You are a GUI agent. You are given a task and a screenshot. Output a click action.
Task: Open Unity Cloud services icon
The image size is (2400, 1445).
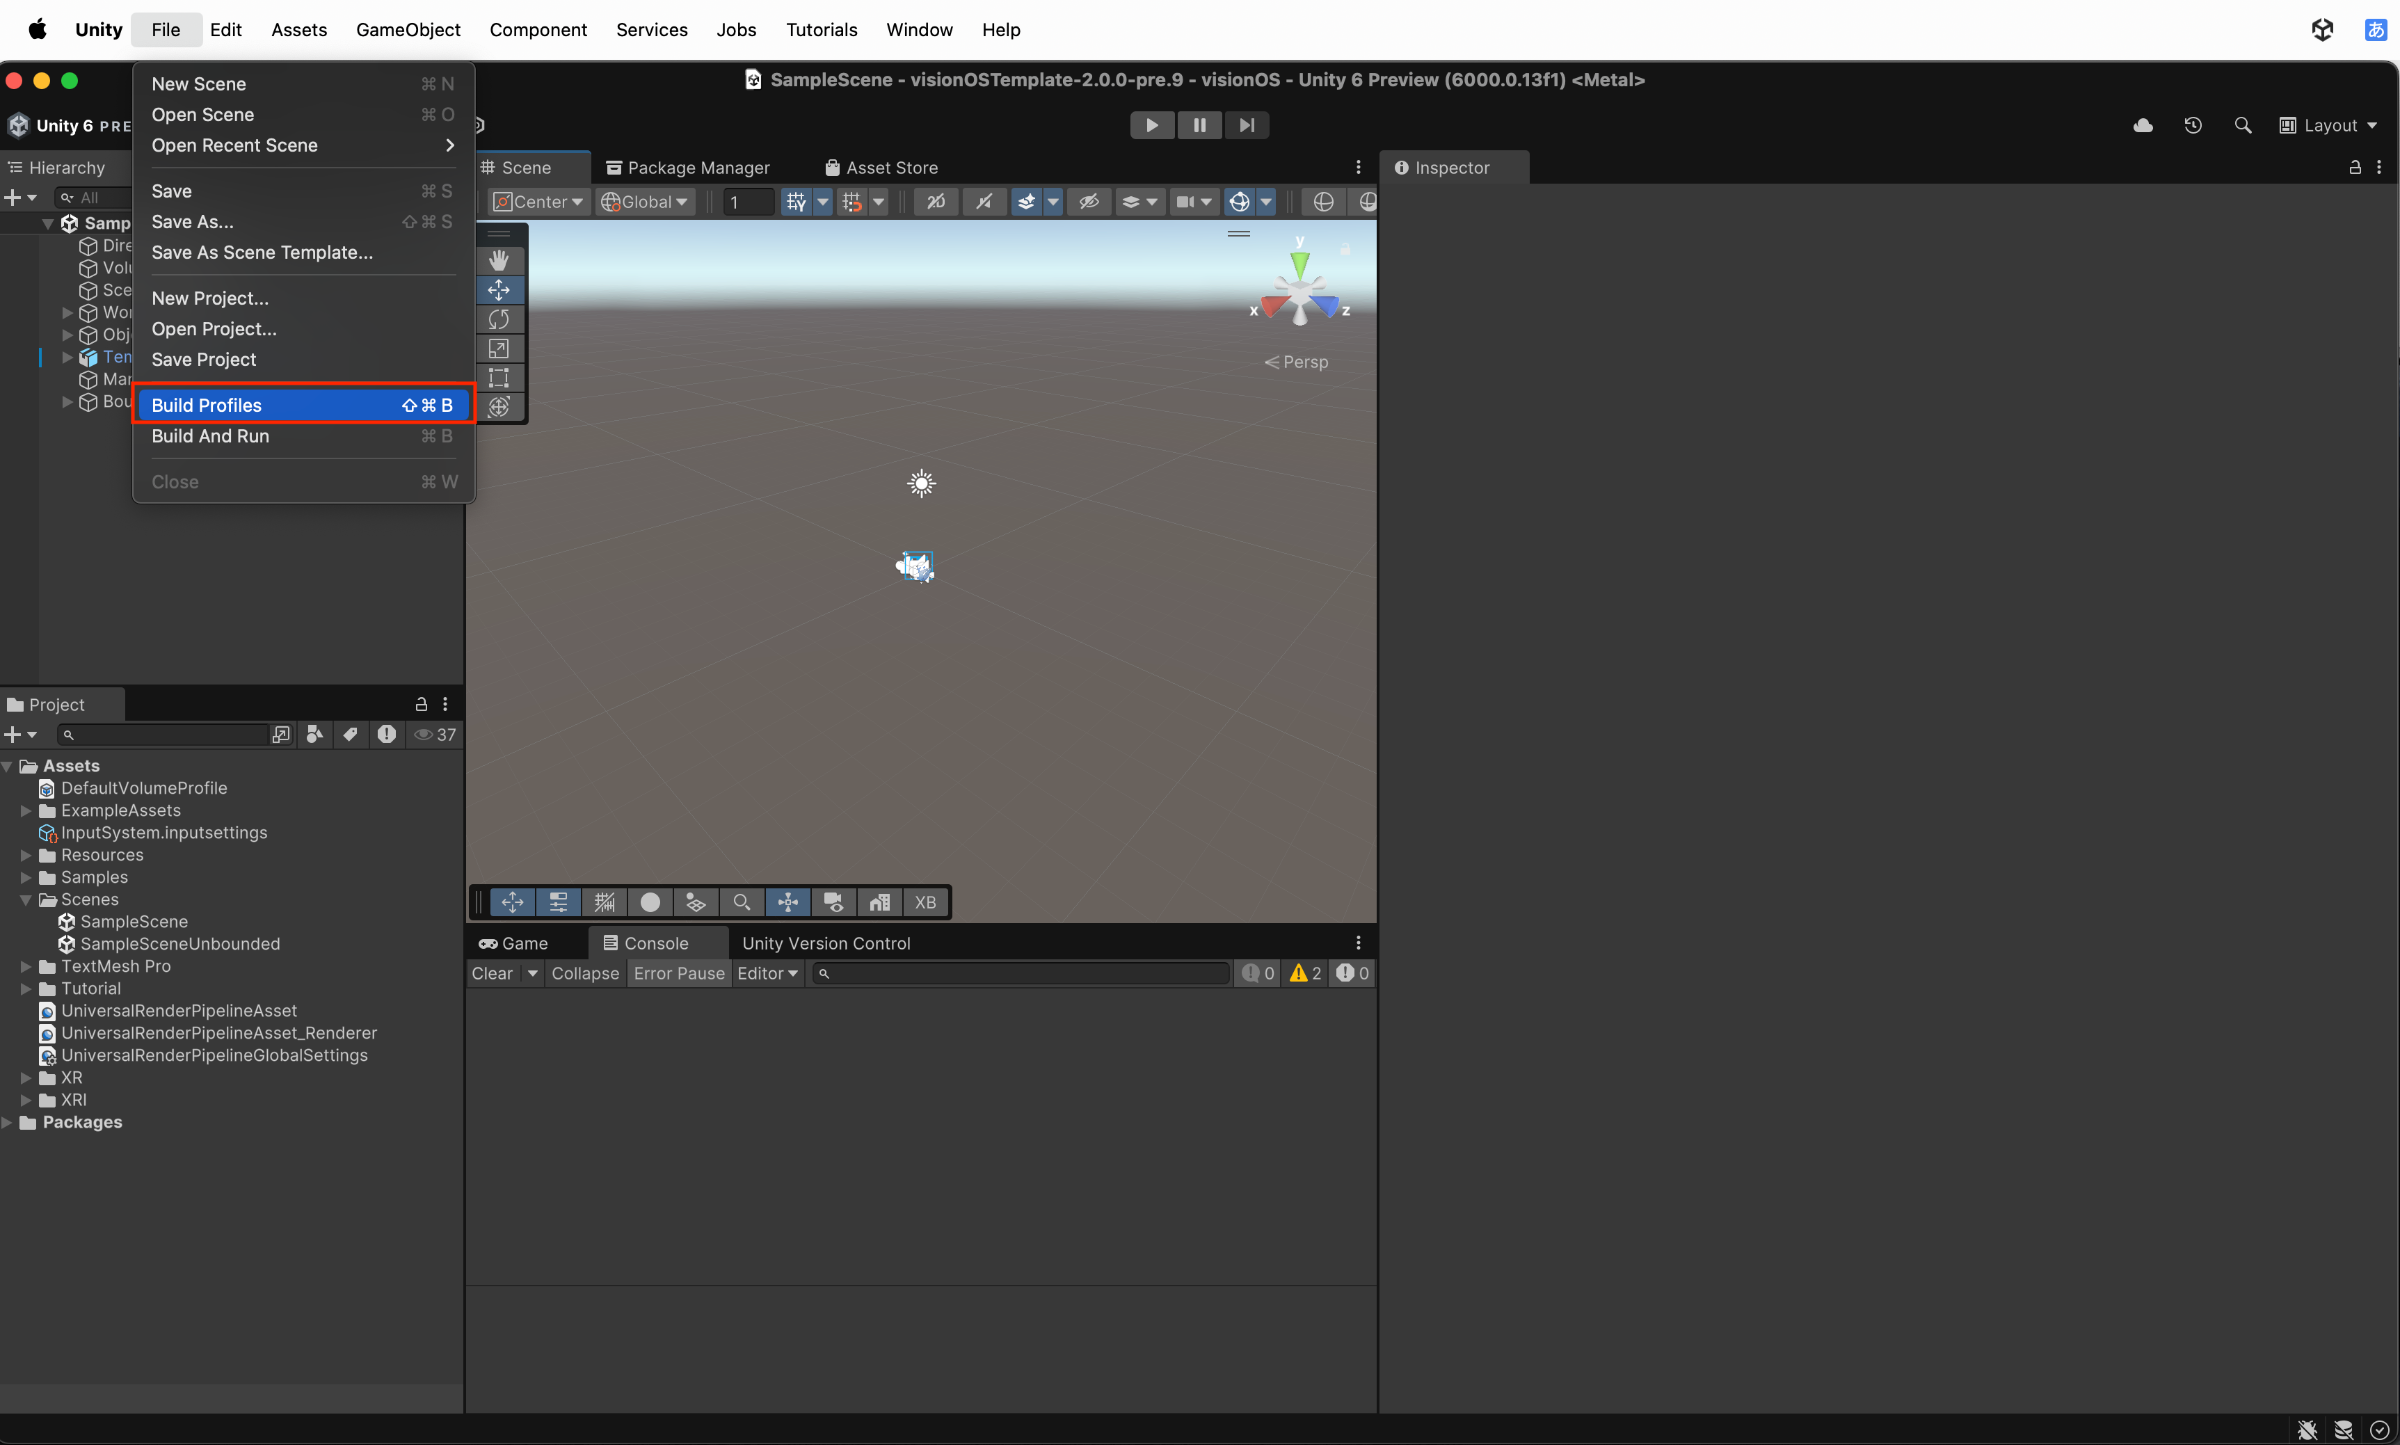click(x=2143, y=125)
